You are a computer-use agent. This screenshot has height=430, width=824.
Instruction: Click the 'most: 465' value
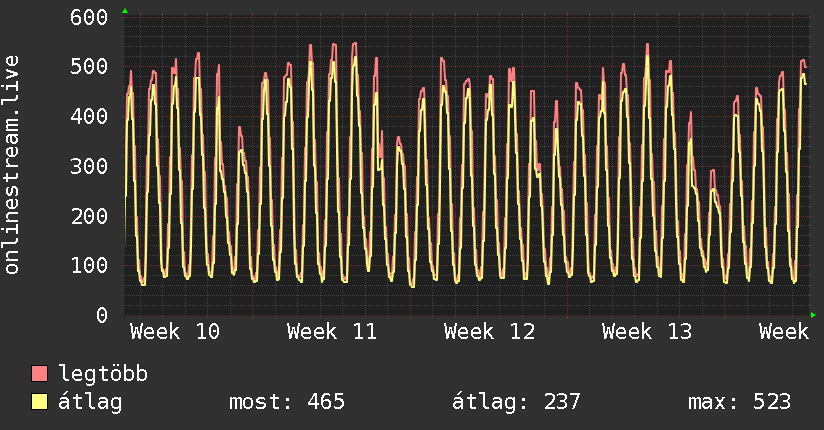pyautogui.click(x=287, y=402)
